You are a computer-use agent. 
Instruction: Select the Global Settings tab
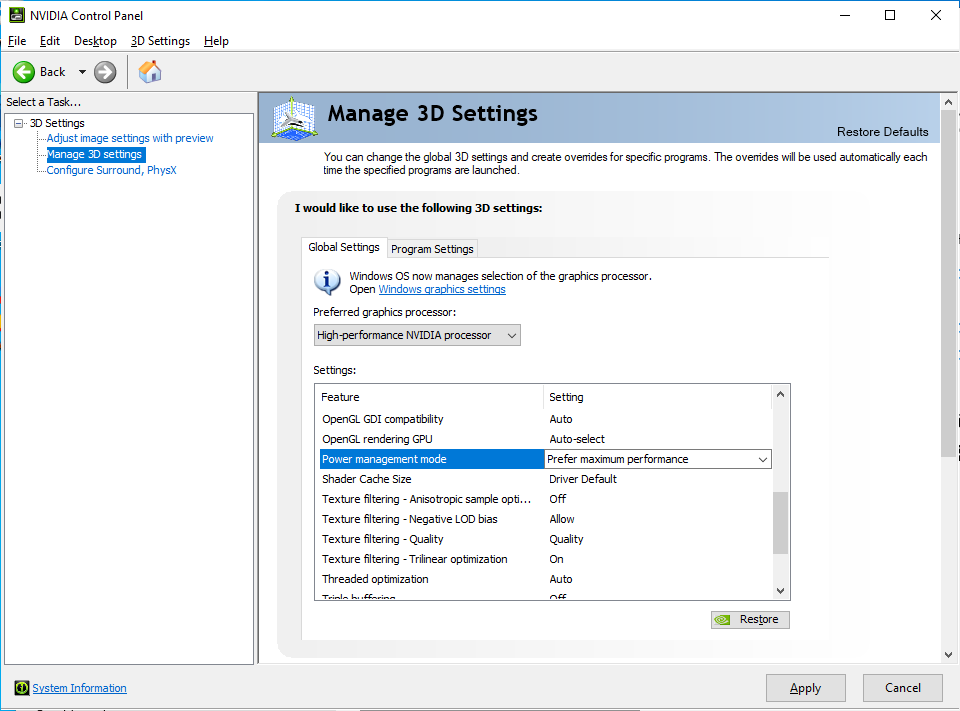343,247
